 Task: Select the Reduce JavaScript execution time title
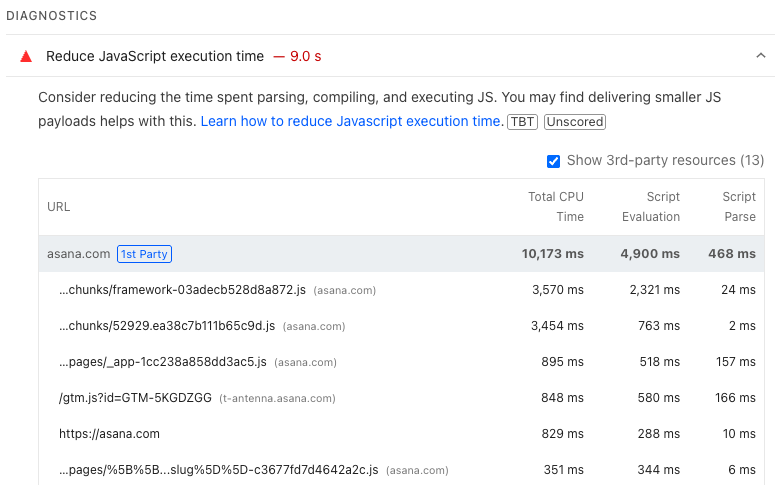pyautogui.click(x=155, y=56)
